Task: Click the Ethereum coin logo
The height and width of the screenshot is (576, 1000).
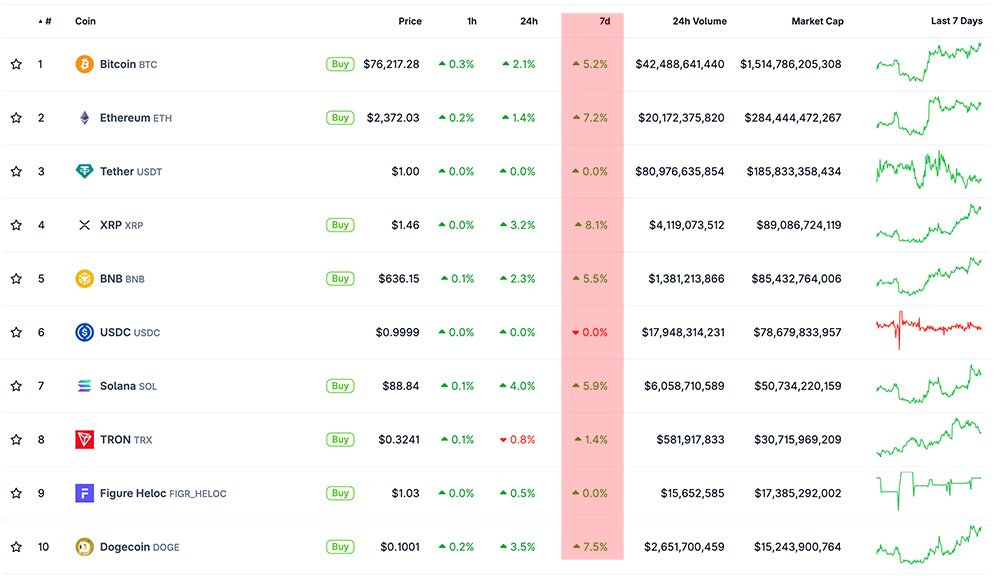Action: point(85,117)
